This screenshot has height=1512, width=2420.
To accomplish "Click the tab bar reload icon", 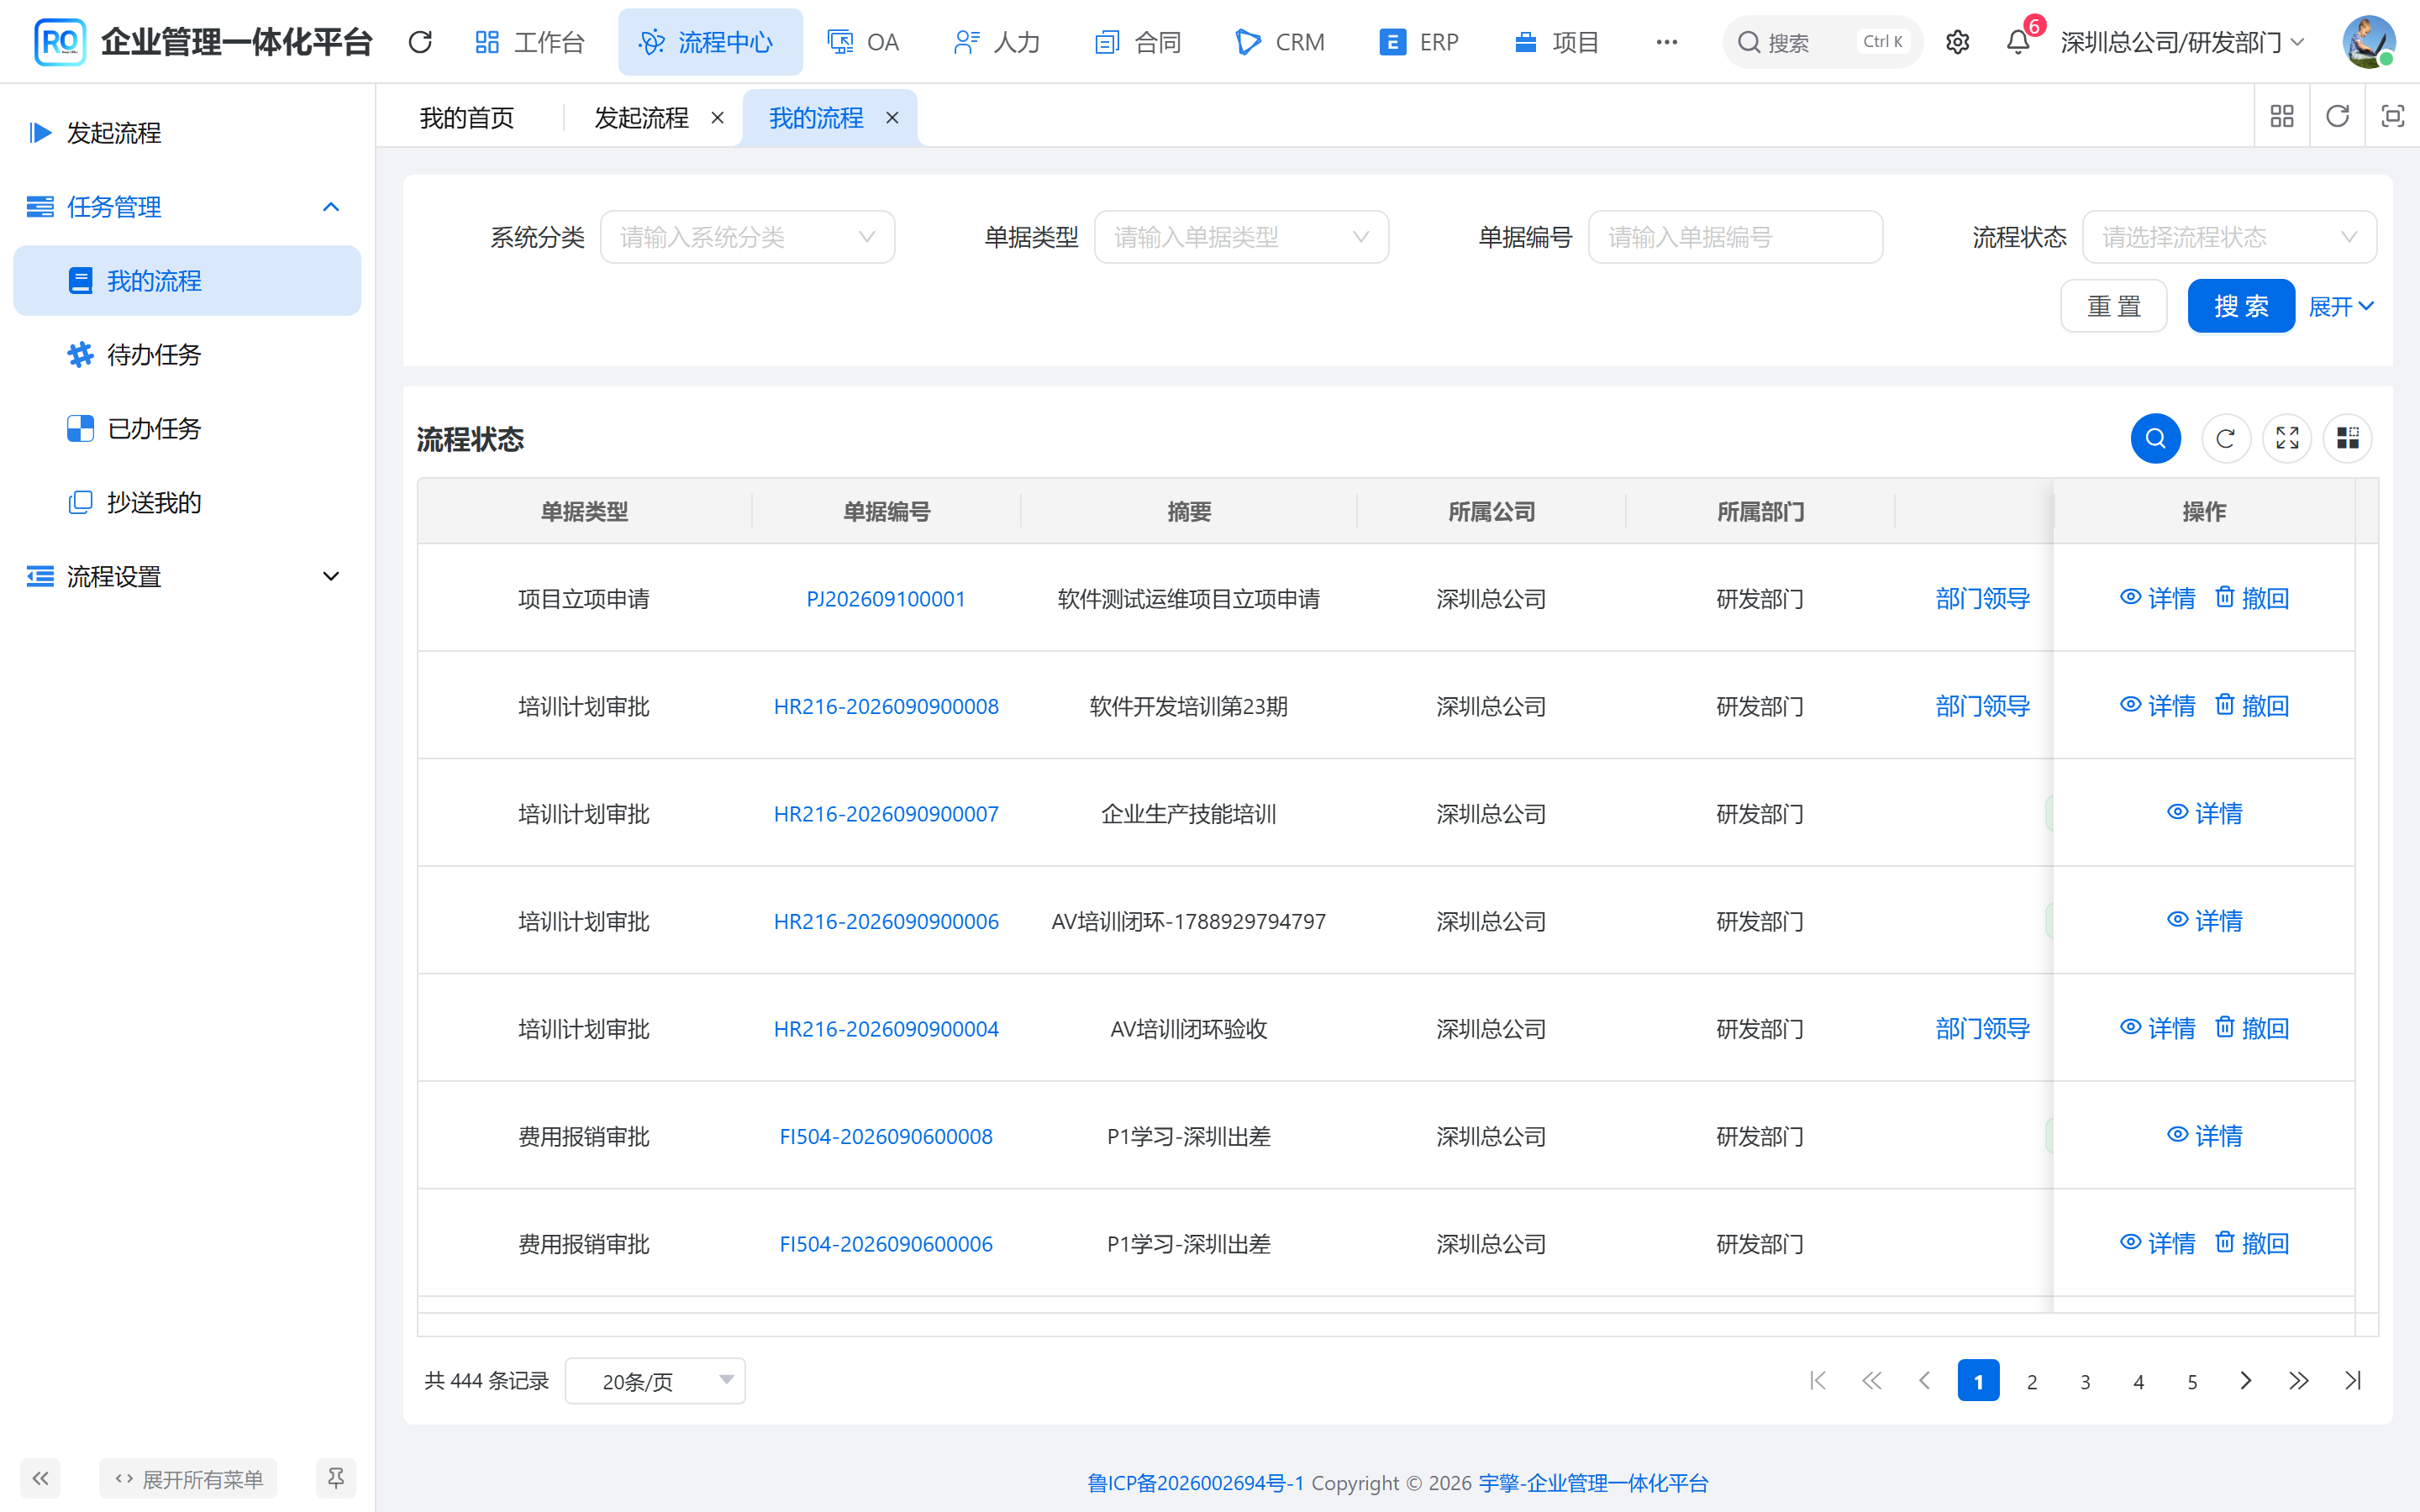I will tap(2337, 117).
